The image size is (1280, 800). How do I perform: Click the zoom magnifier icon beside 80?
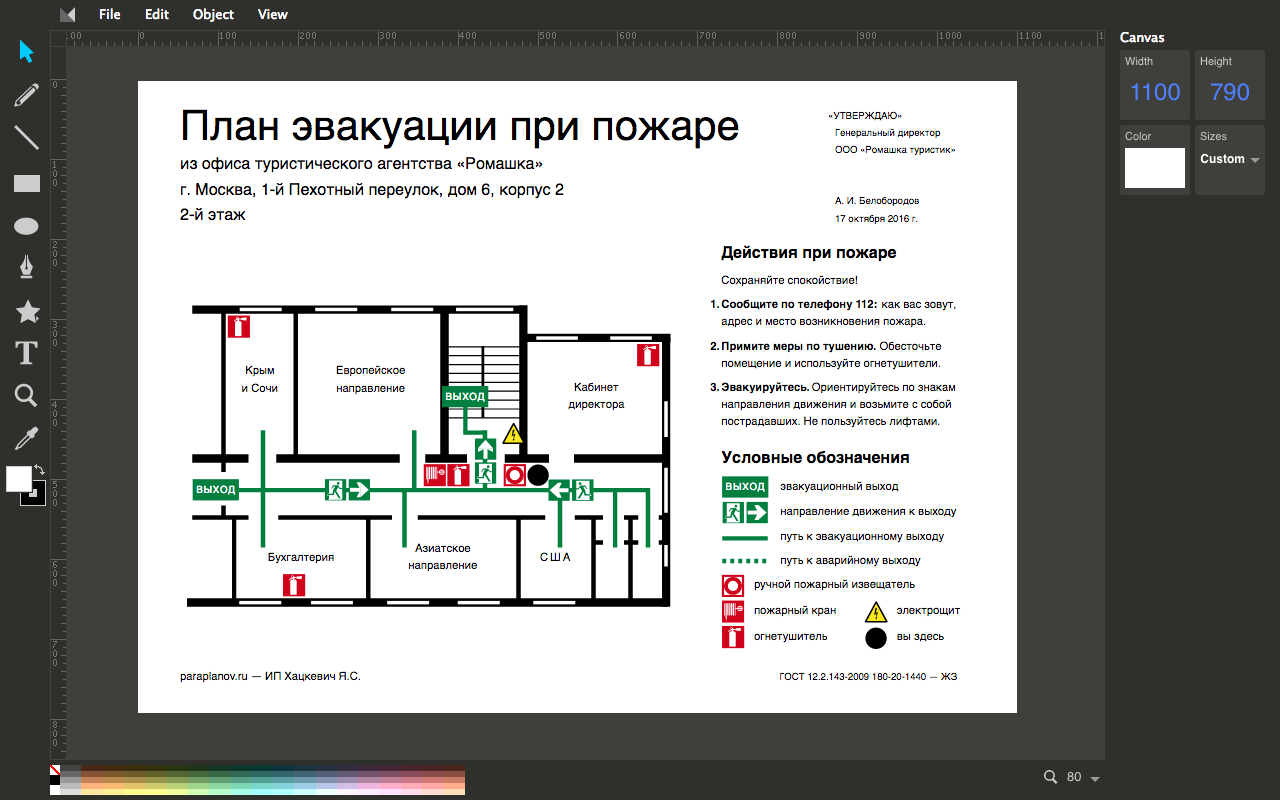tap(1050, 777)
